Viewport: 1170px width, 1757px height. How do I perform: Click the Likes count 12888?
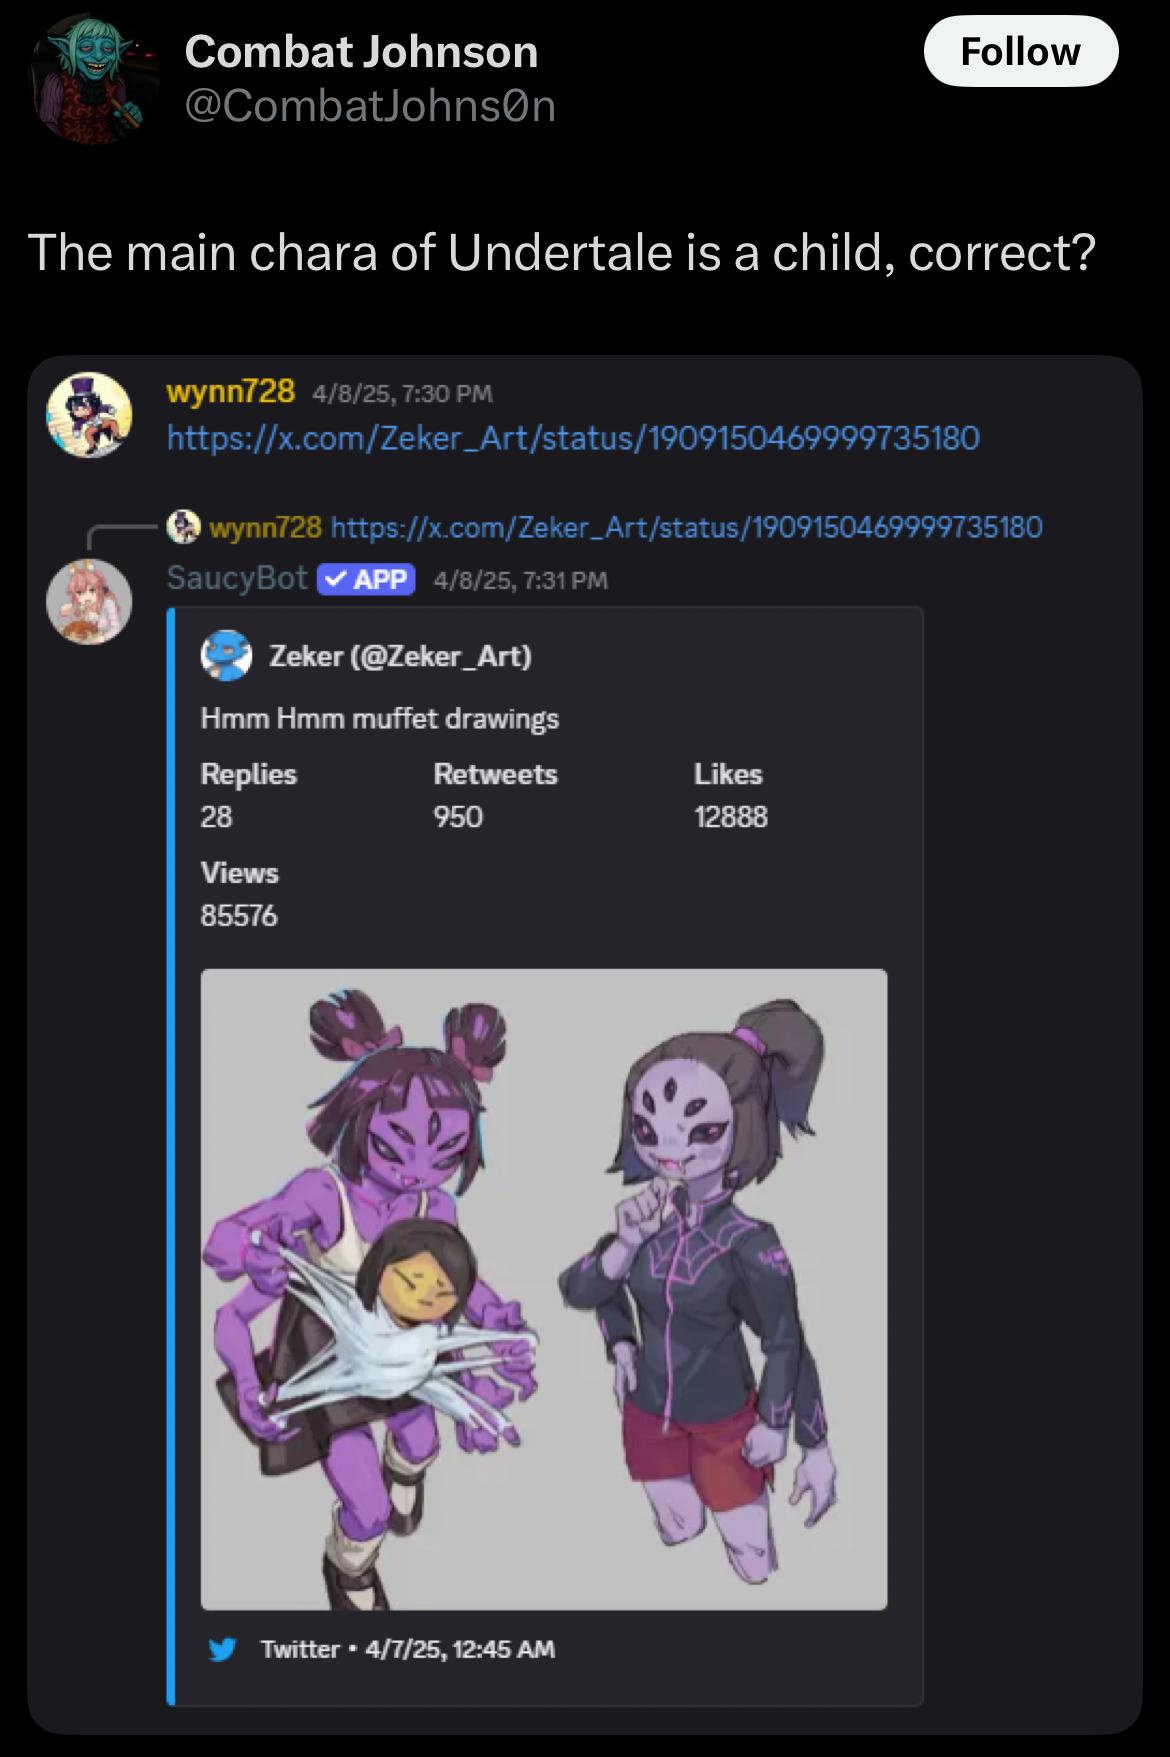[731, 817]
